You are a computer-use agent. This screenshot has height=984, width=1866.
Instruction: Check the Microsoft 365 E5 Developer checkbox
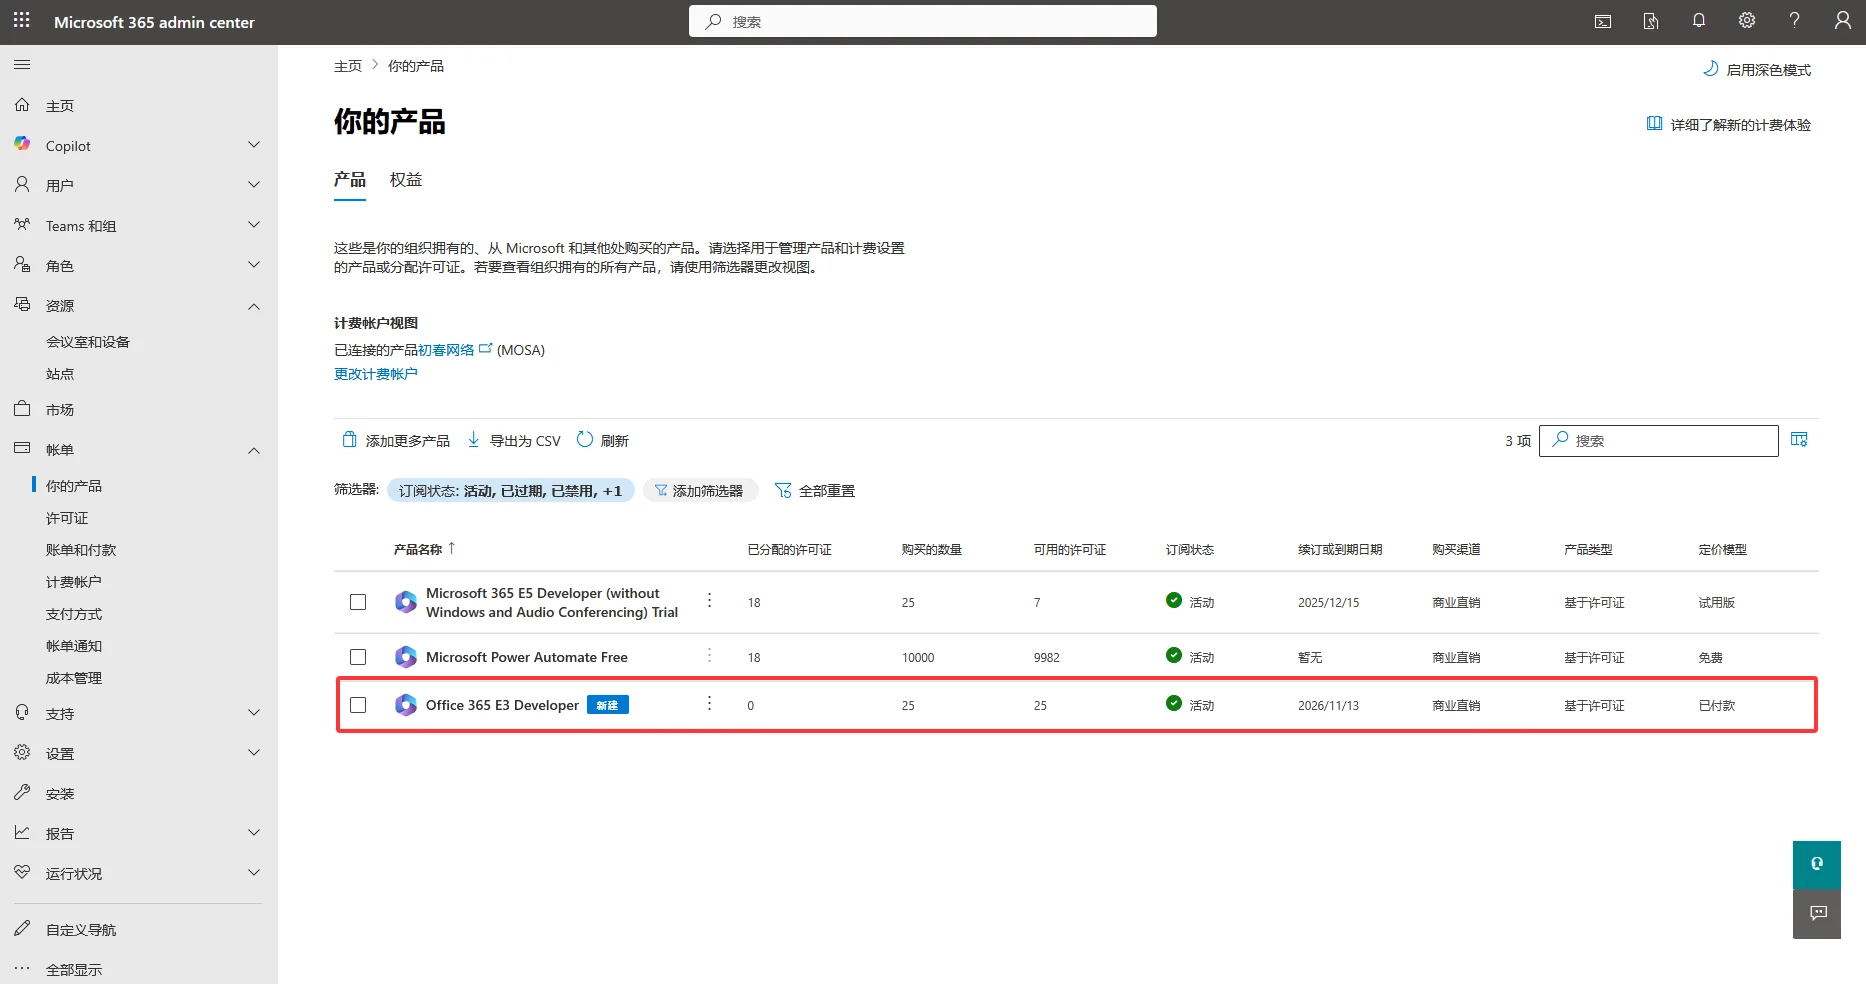(x=358, y=602)
